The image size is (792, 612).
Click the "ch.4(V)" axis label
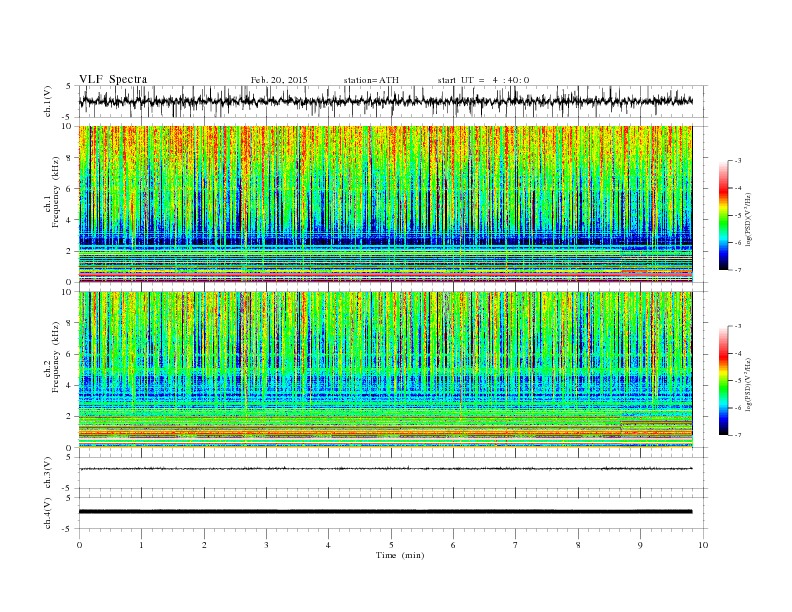click(48, 514)
